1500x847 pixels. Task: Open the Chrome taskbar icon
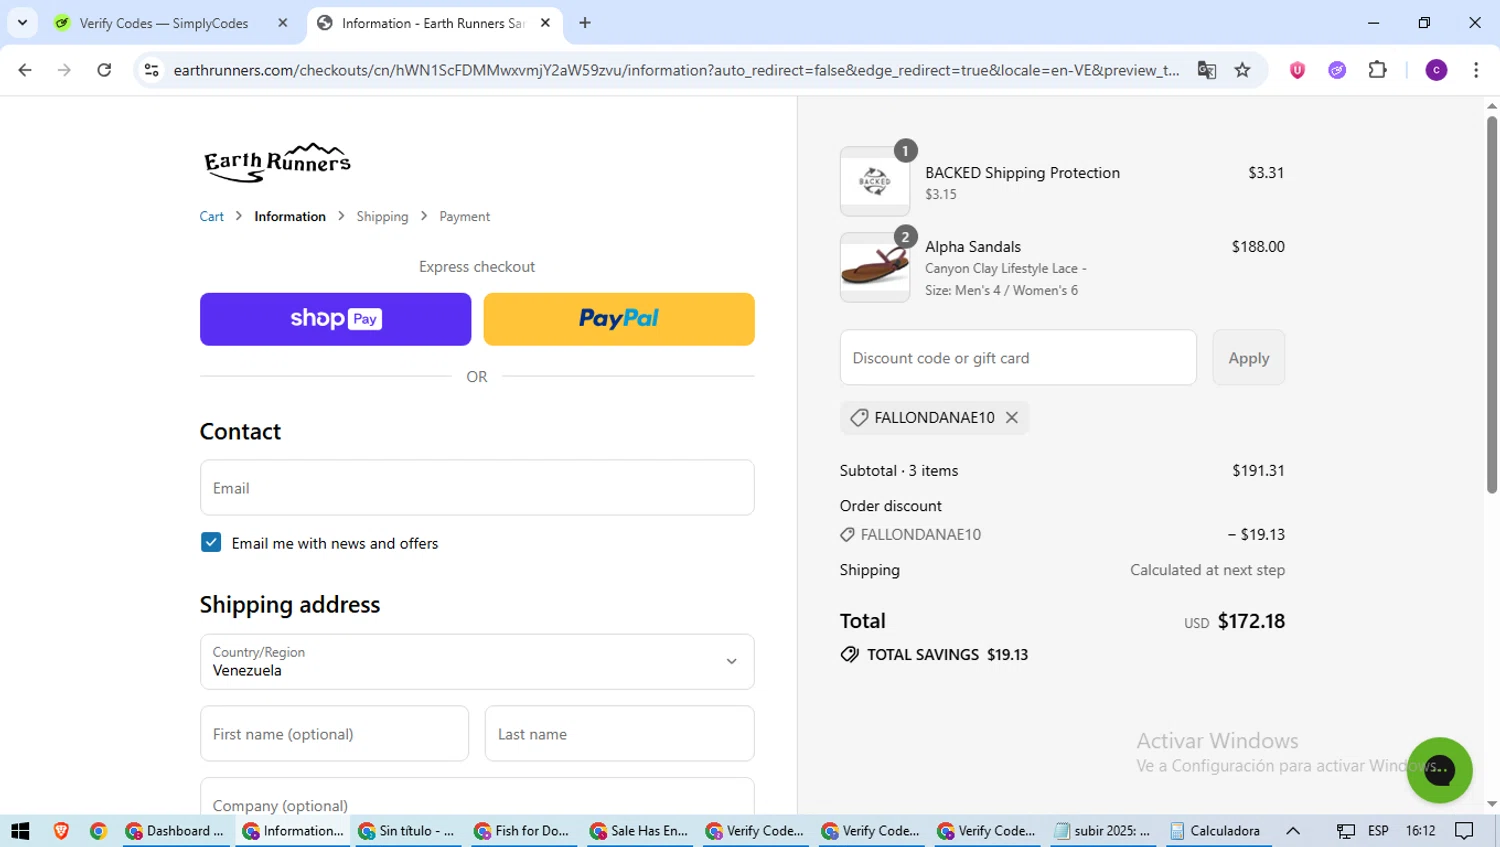98,831
